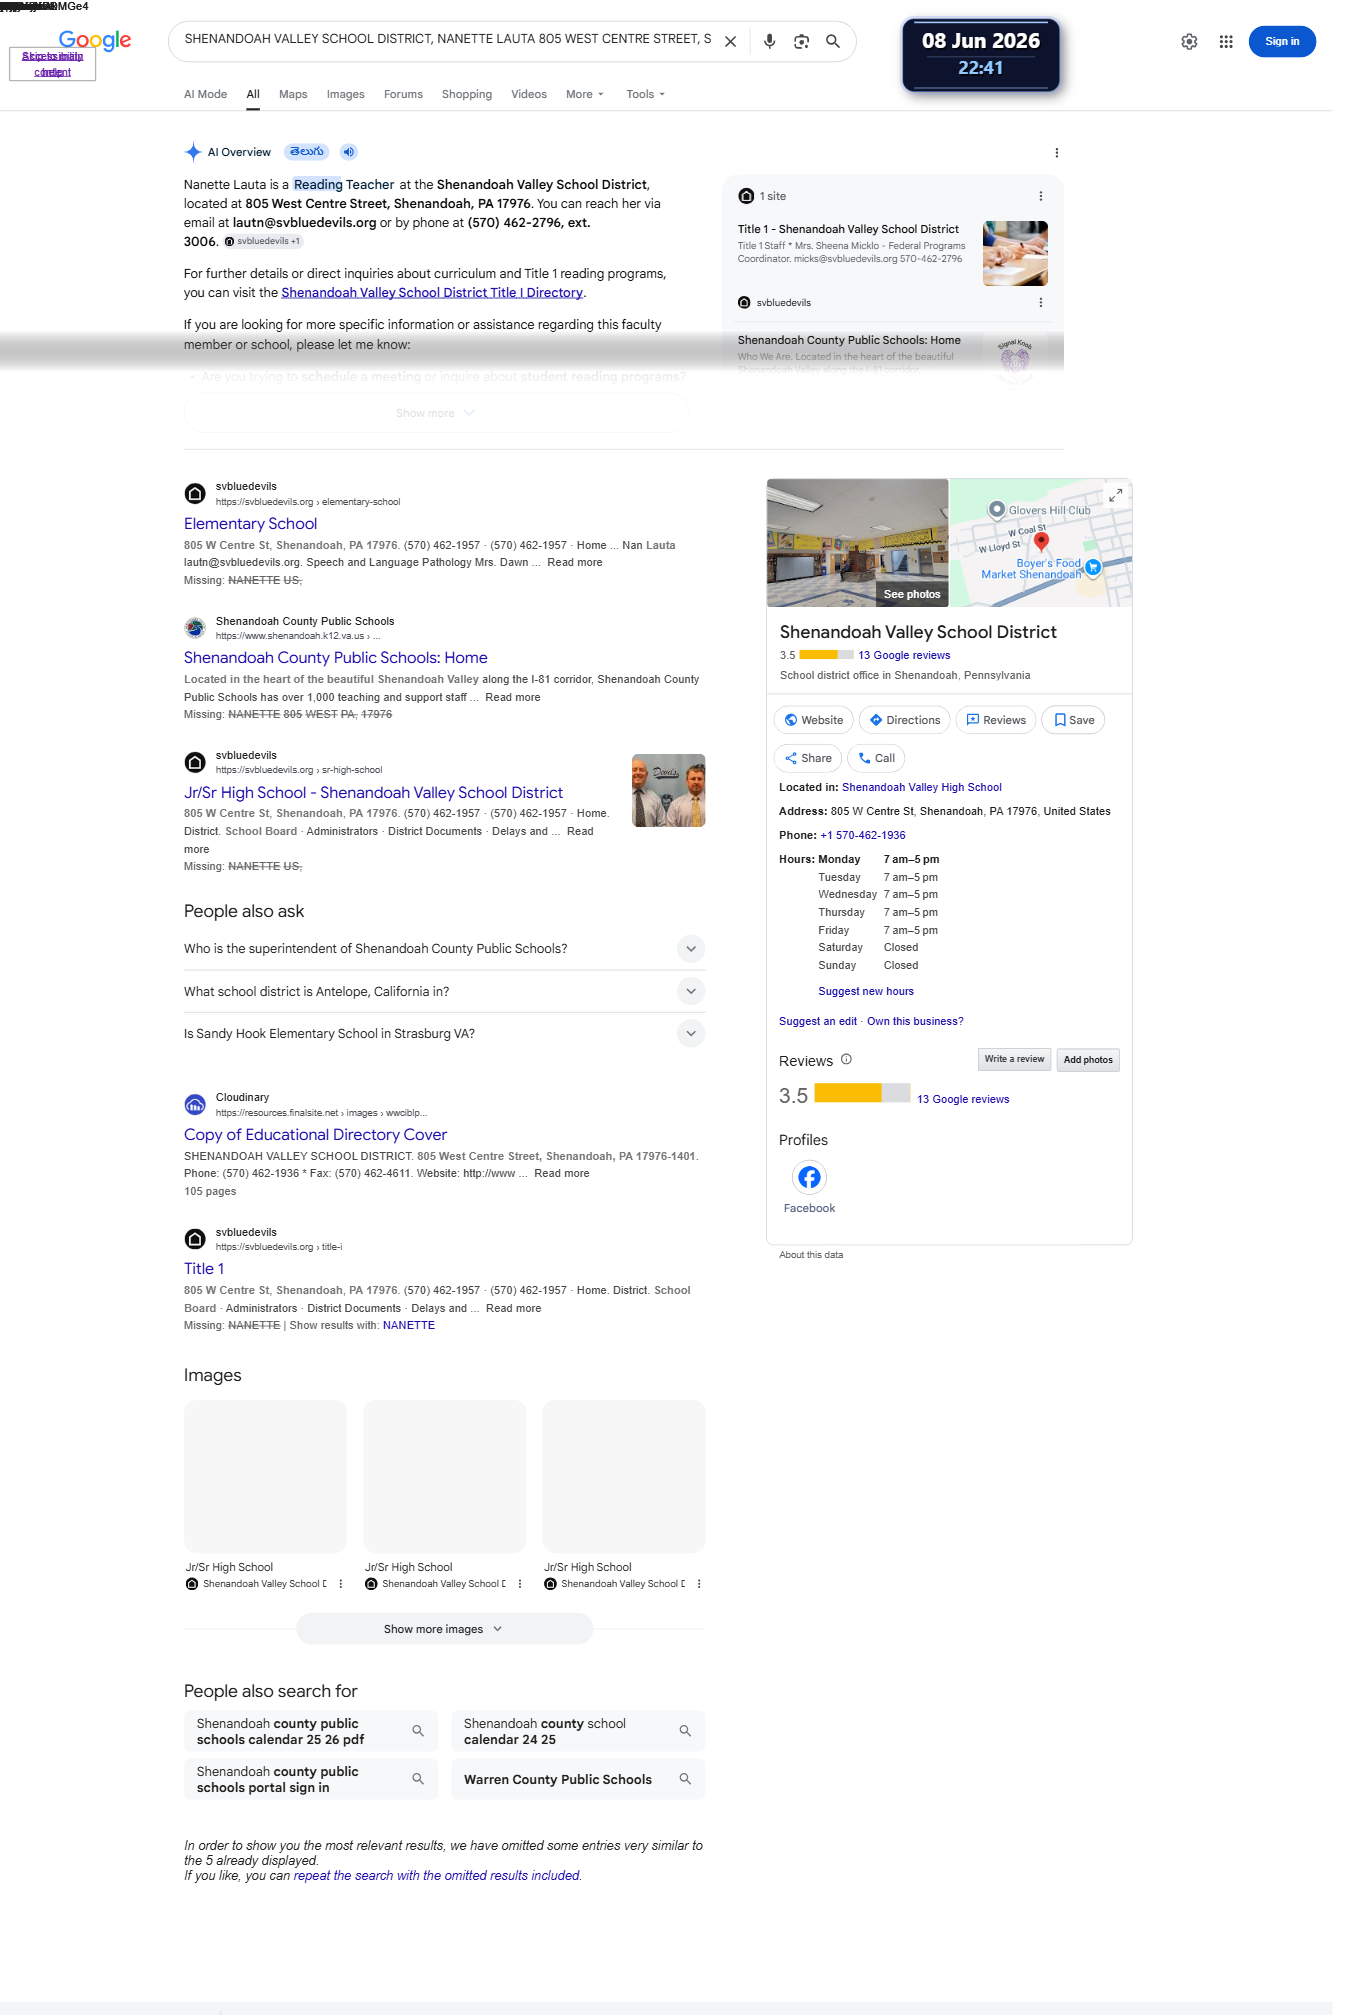Search 'Warren County Public Schools' suggestion

[578, 1779]
